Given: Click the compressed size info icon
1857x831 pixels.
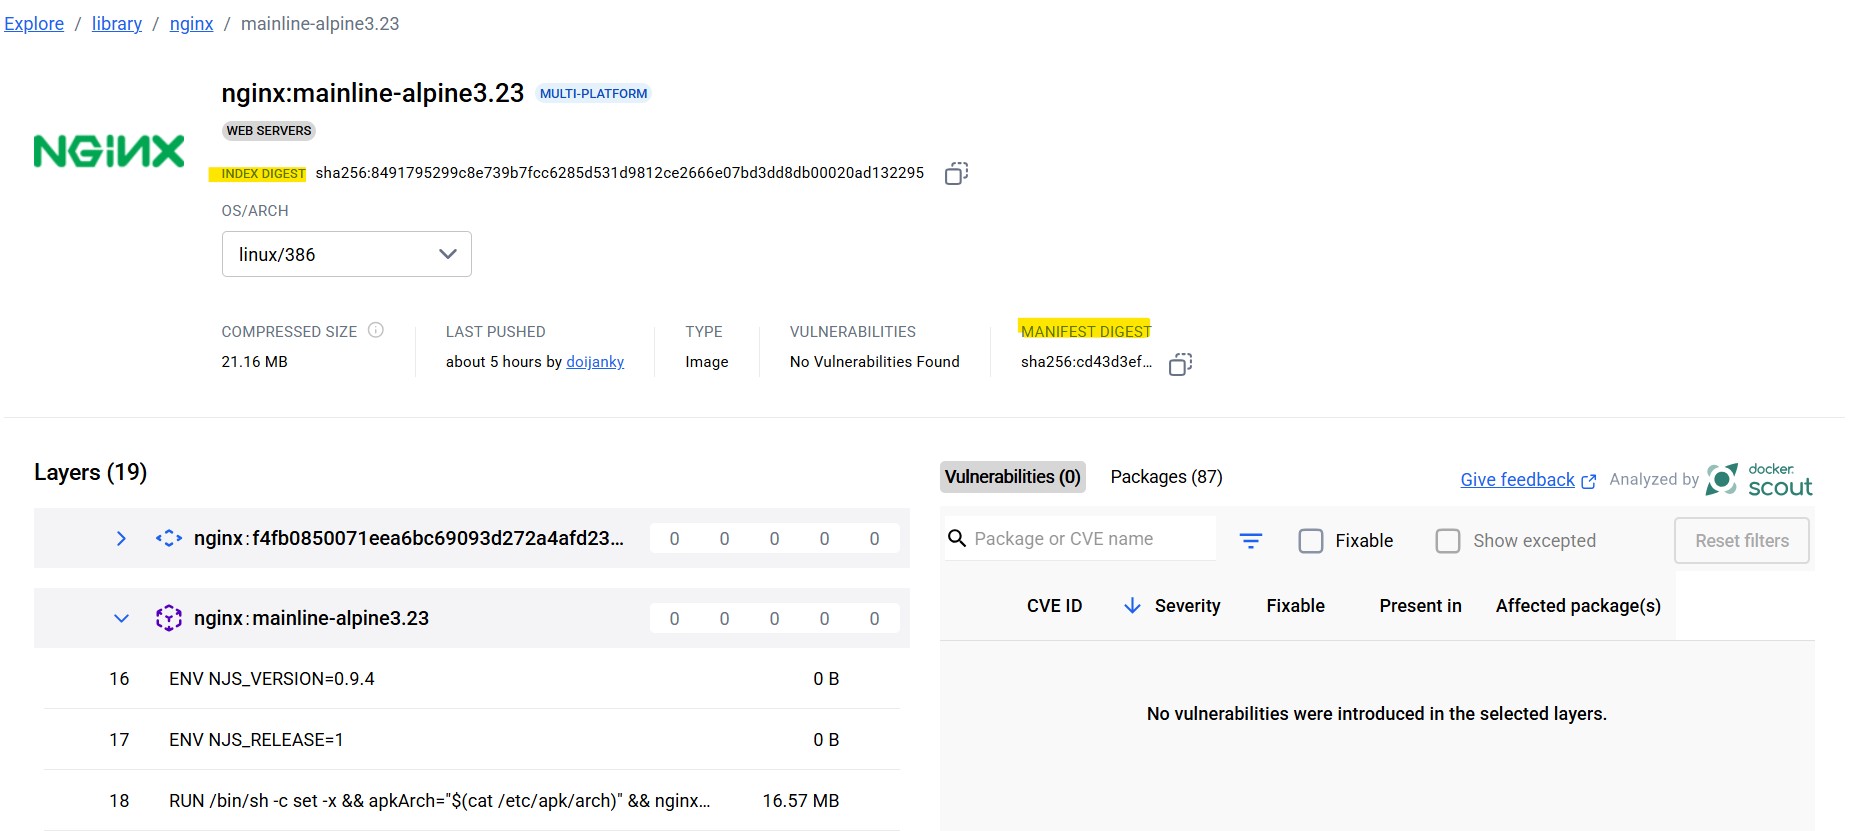Looking at the screenshot, I should click(x=376, y=330).
